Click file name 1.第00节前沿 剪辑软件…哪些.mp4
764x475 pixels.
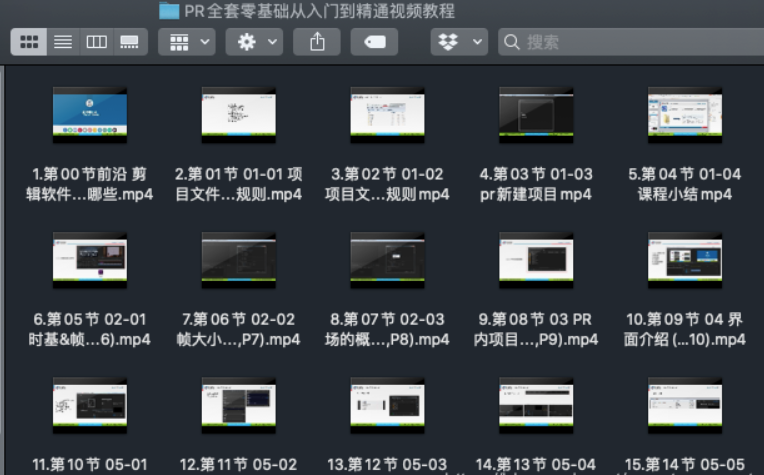point(90,184)
